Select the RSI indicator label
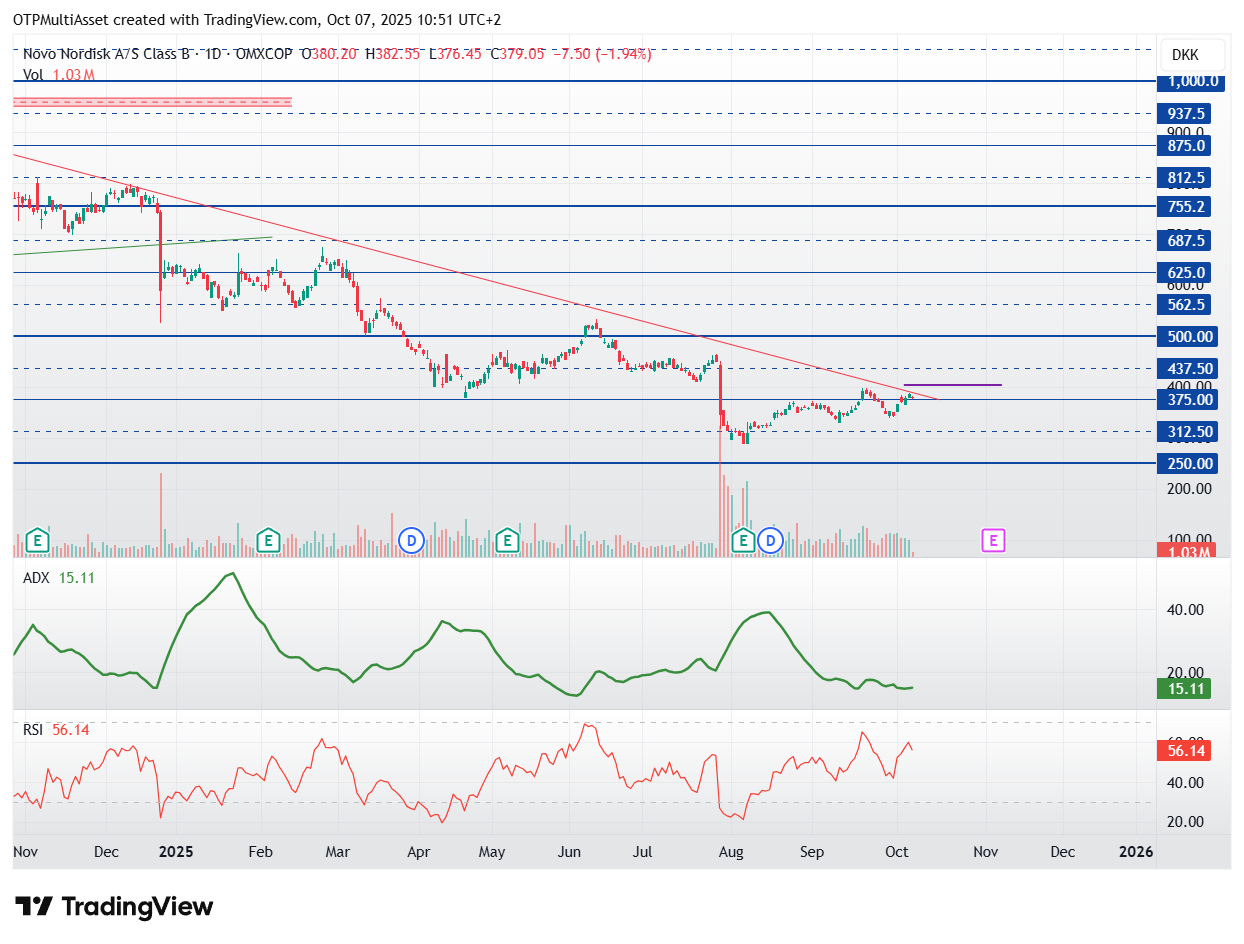Viewport: 1244px width, 944px height. (x=33, y=730)
